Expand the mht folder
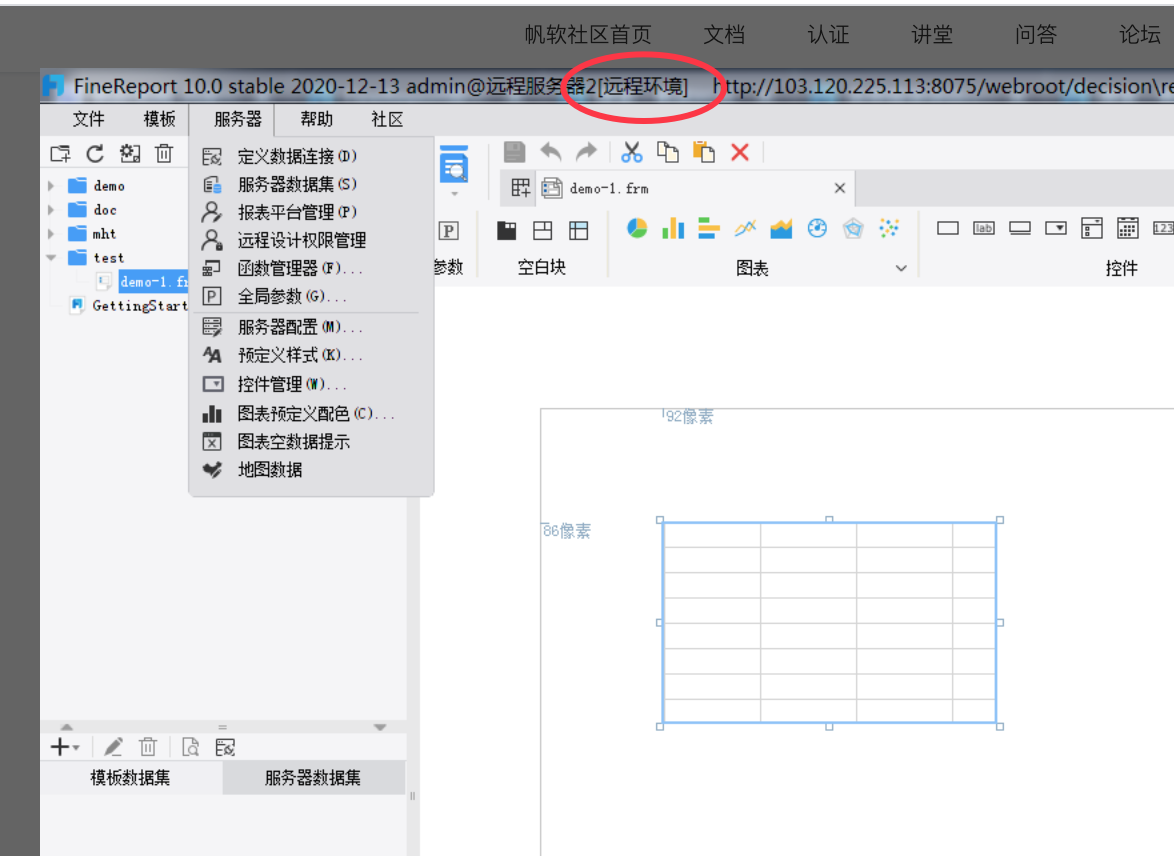This screenshot has height=856, width=1174. click(x=51, y=234)
